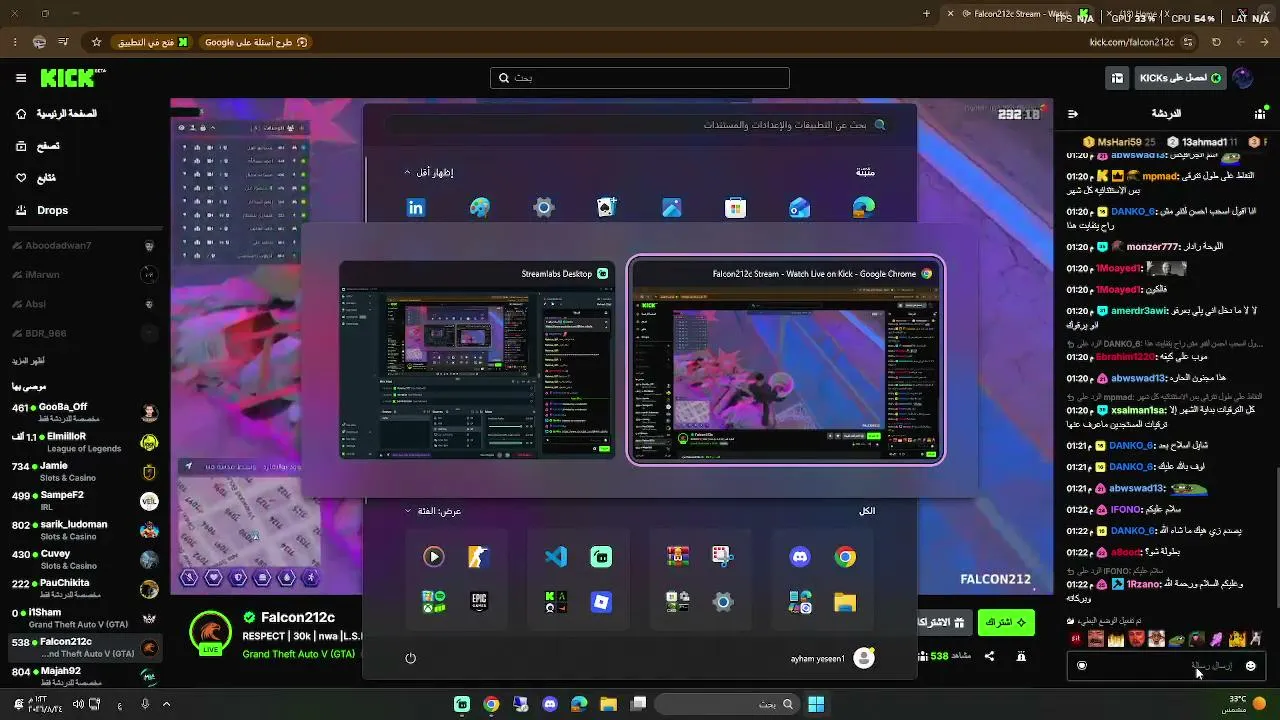Viewport: 1280px width, 720px height.
Task: Focus the Kick search field
Action: tap(640, 78)
